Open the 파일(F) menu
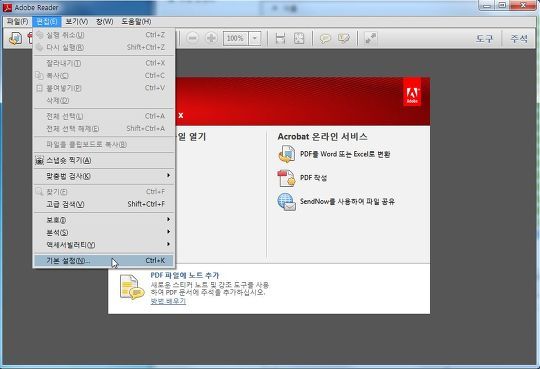The width and height of the screenshot is (540, 369). pos(18,21)
